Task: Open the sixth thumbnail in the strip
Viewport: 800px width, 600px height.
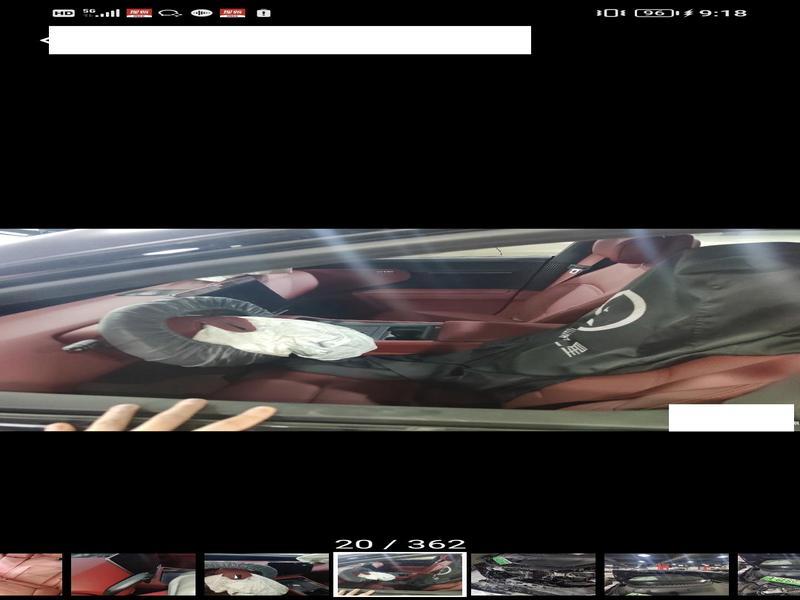Action: pos(666,574)
